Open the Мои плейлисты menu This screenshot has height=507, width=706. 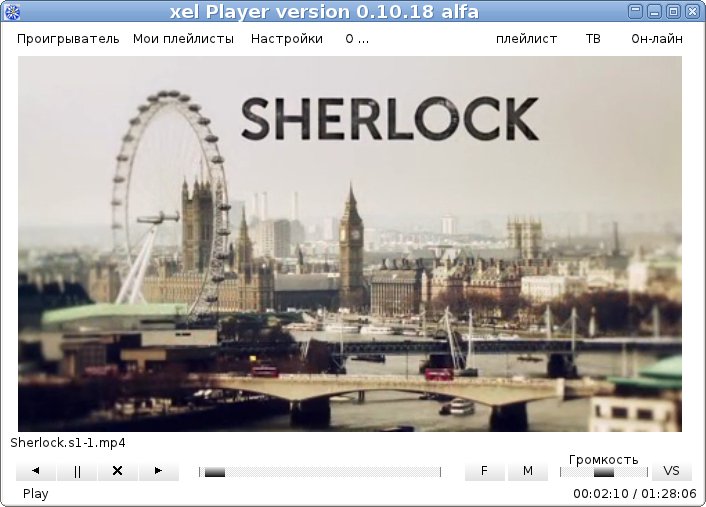click(183, 39)
